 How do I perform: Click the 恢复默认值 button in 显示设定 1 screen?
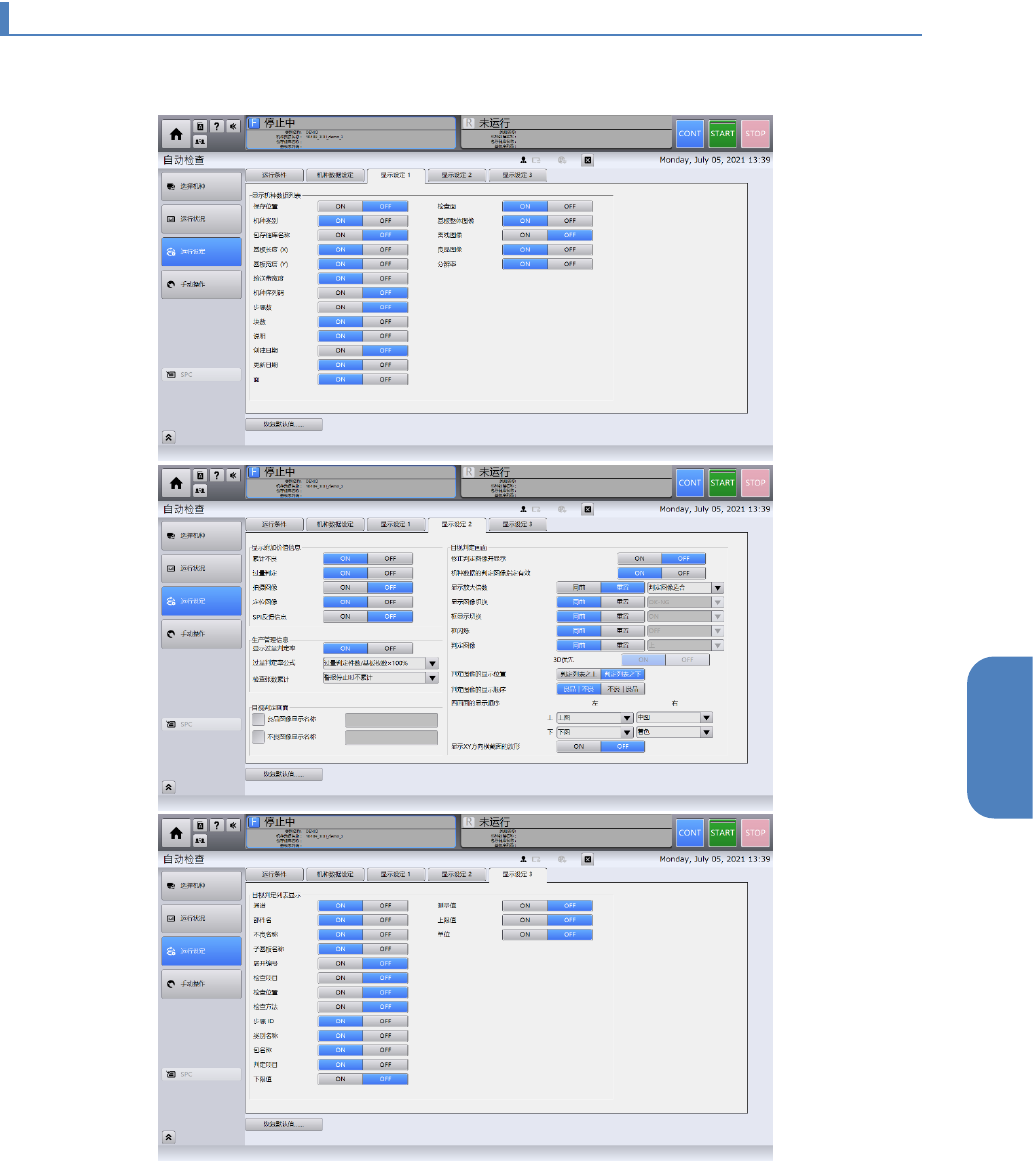pyautogui.click(x=284, y=425)
